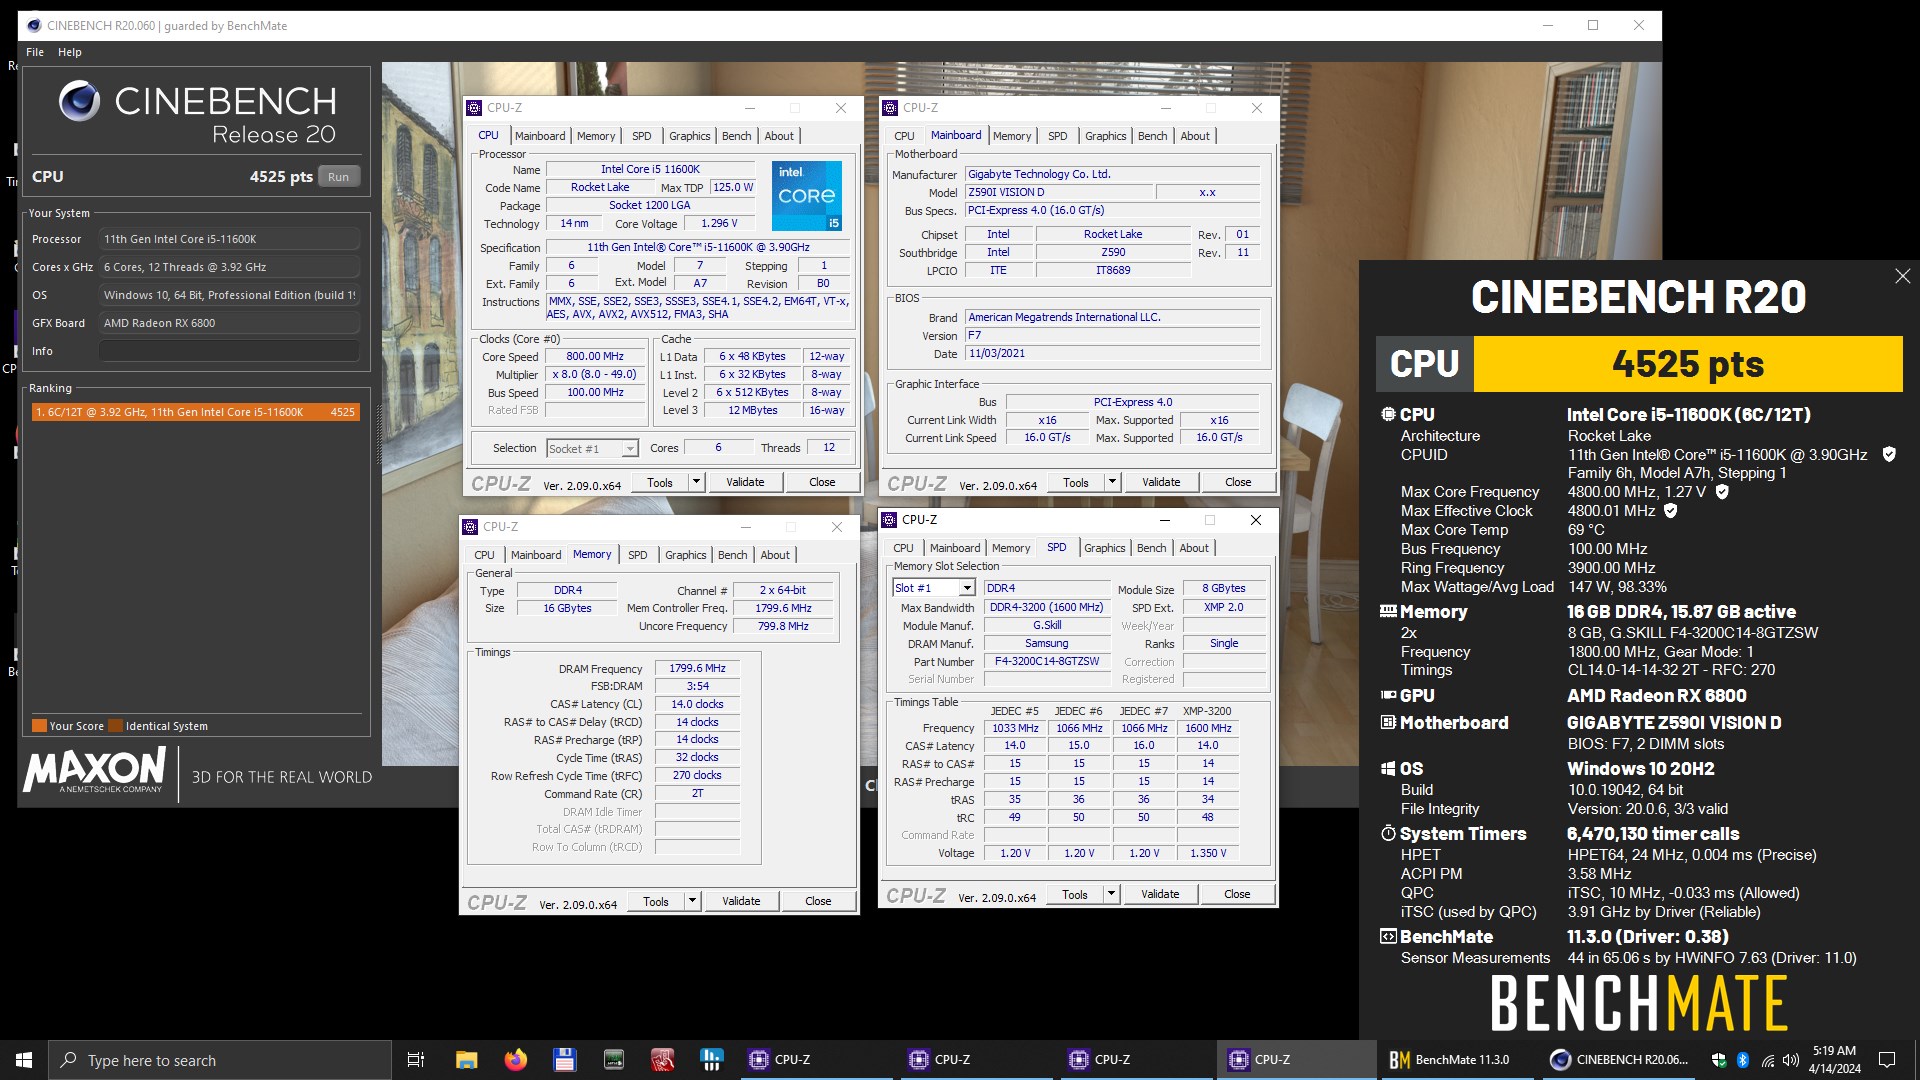Screen dimensions: 1920x1080
Task: Click the CPUID verified shield icon in BenchMate
Action: (1889, 454)
